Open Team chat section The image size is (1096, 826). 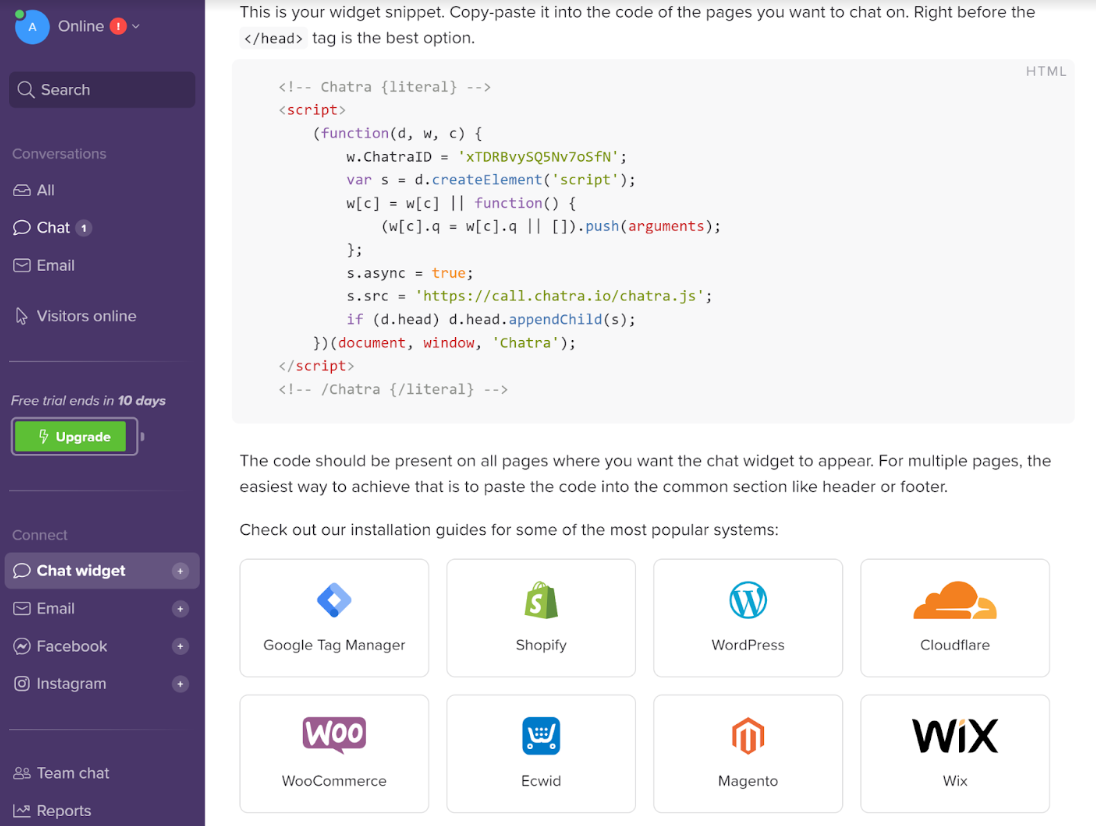(x=72, y=773)
